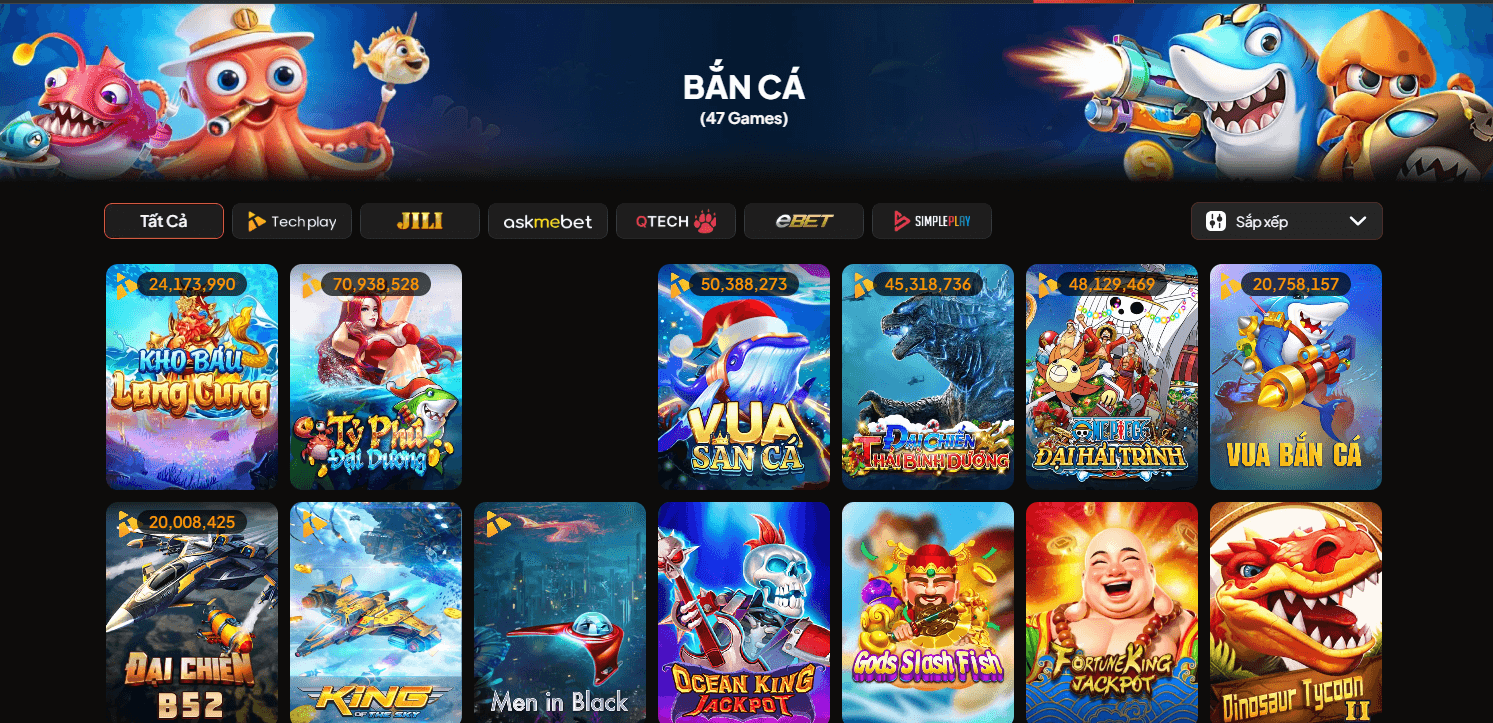The height and width of the screenshot is (723, 1493).
Task: Click the sort icon beside Sắp xếp
Action: coord(1216,221)
